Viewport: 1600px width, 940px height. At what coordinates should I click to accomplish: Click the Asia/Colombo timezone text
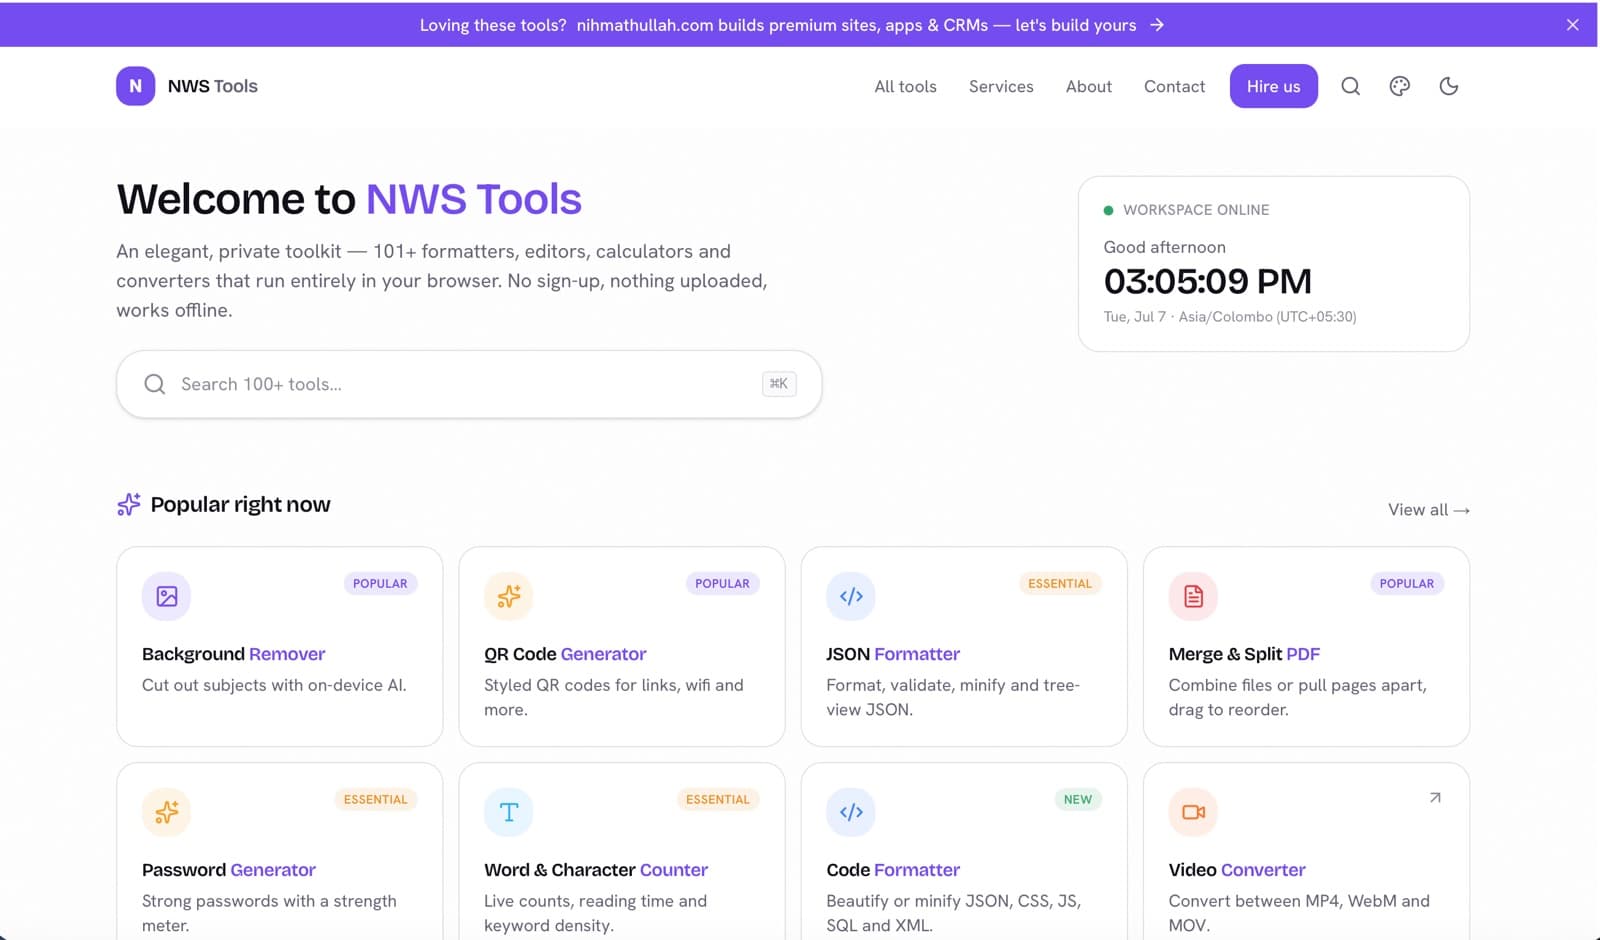[1267, 316]
